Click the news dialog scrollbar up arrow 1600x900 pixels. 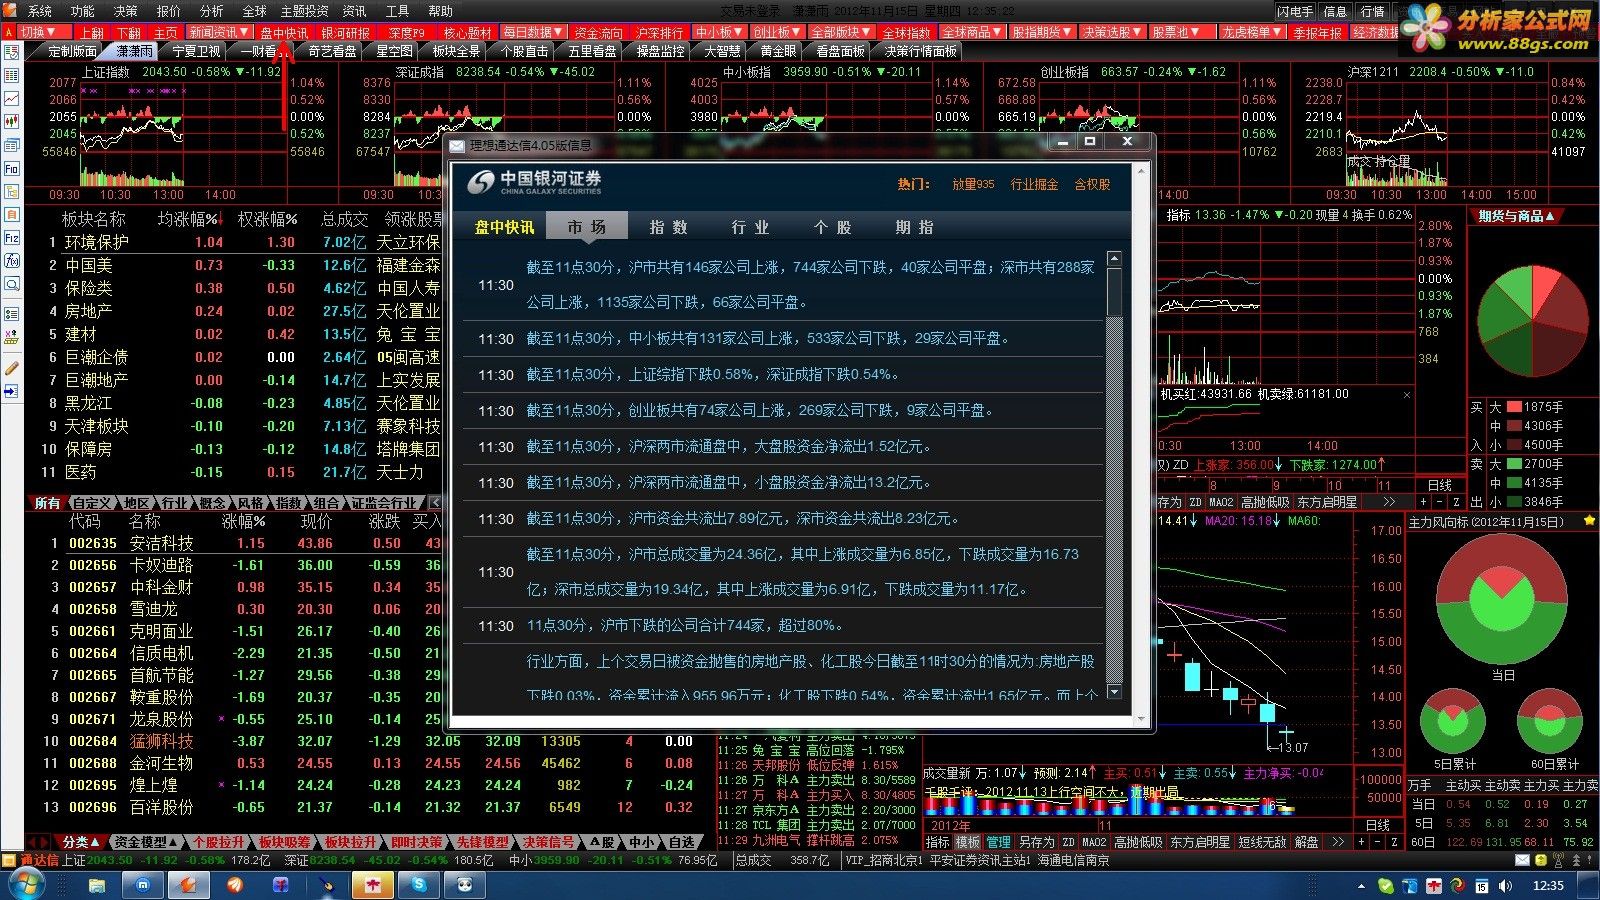point(1114,259)
